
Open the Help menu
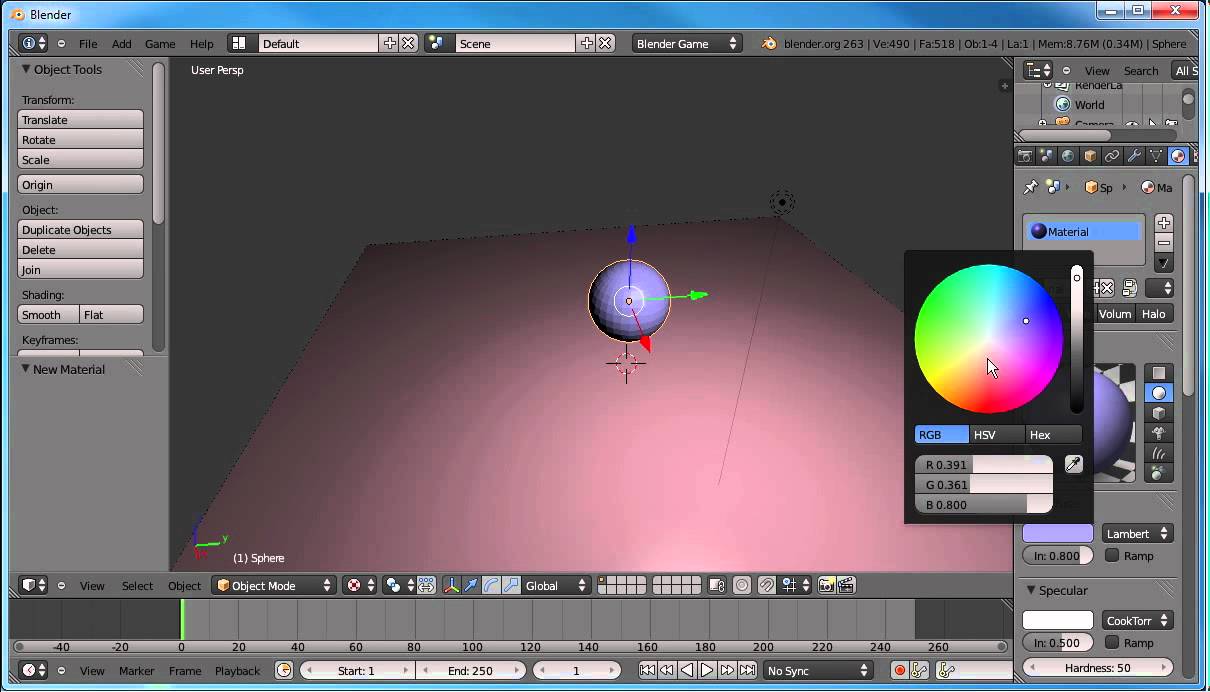(x=201, y=43)
